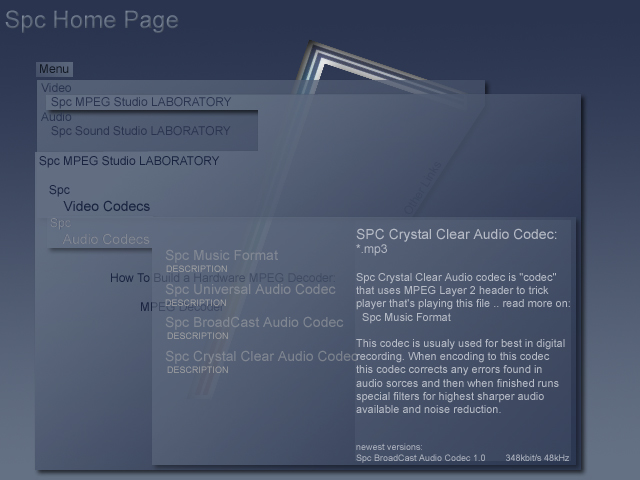Select Video category in menu
The image size is (640, 480).
(57, 88)
